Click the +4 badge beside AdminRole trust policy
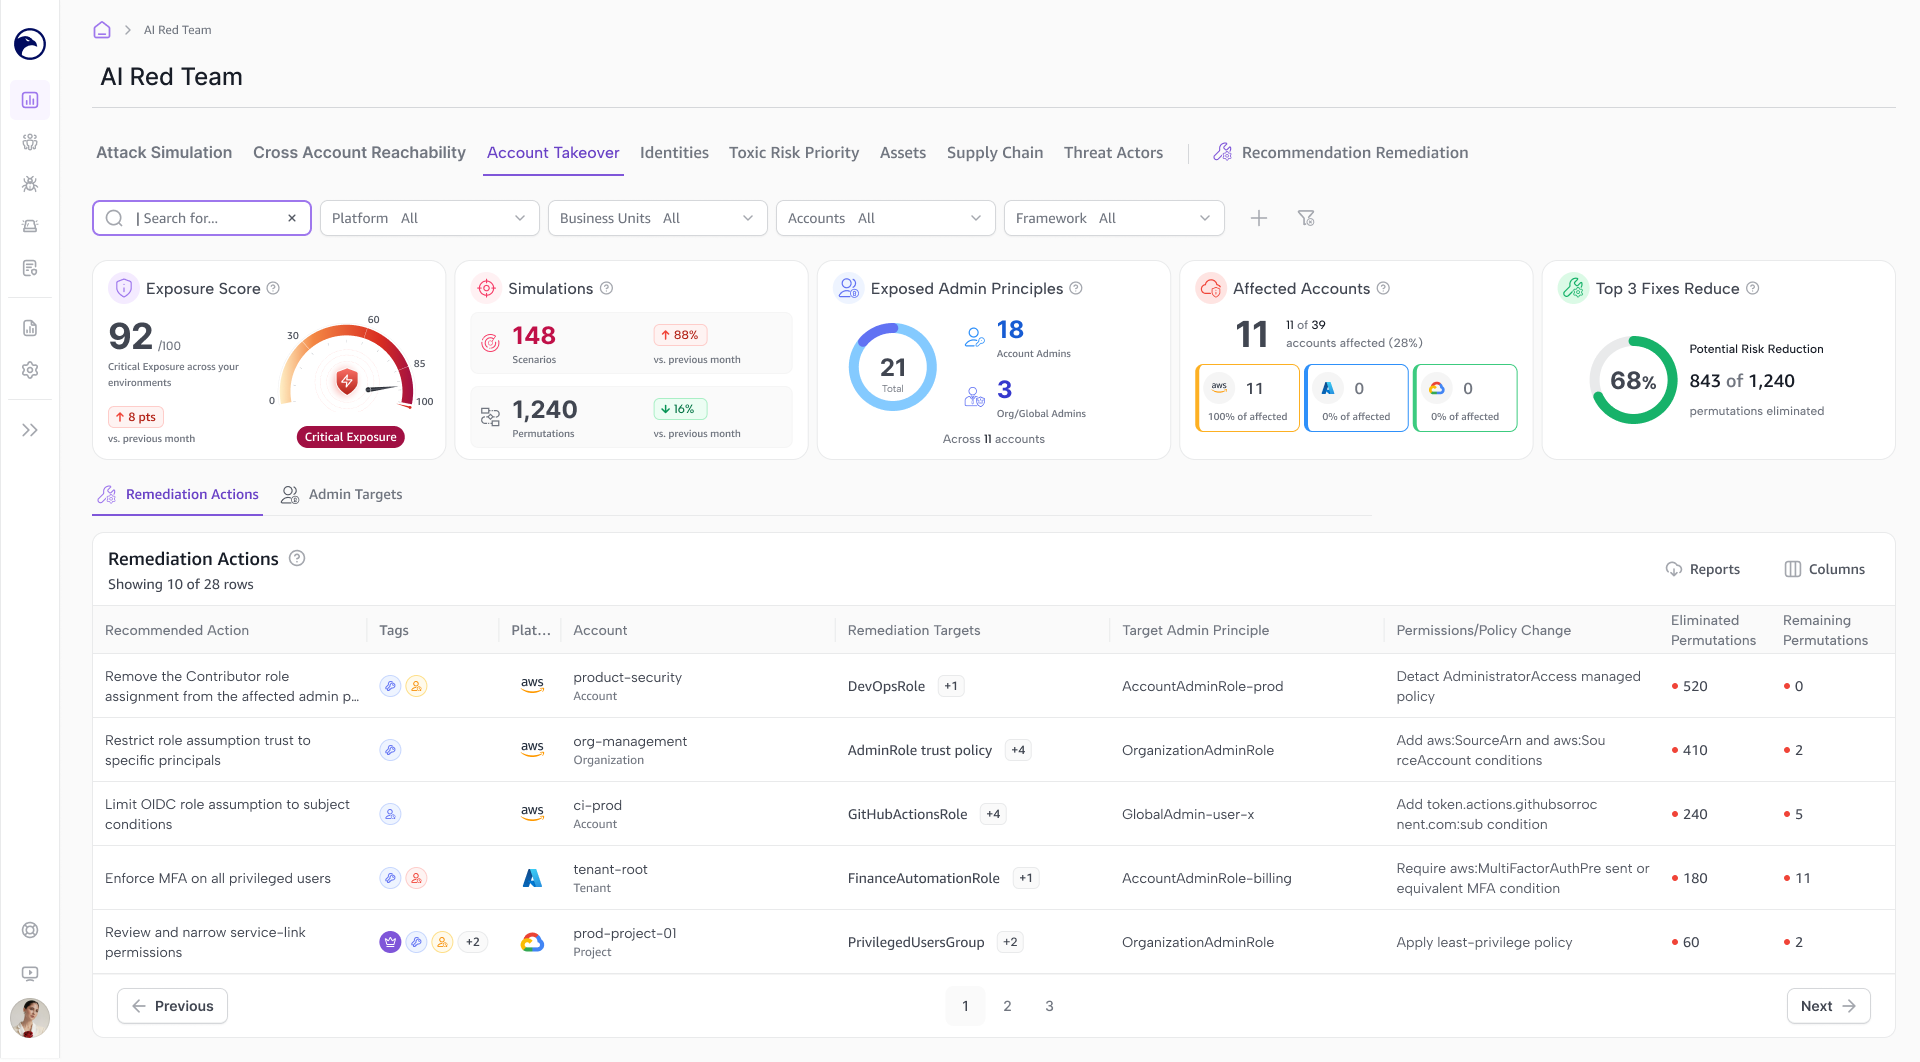 tap(1018, 750)
